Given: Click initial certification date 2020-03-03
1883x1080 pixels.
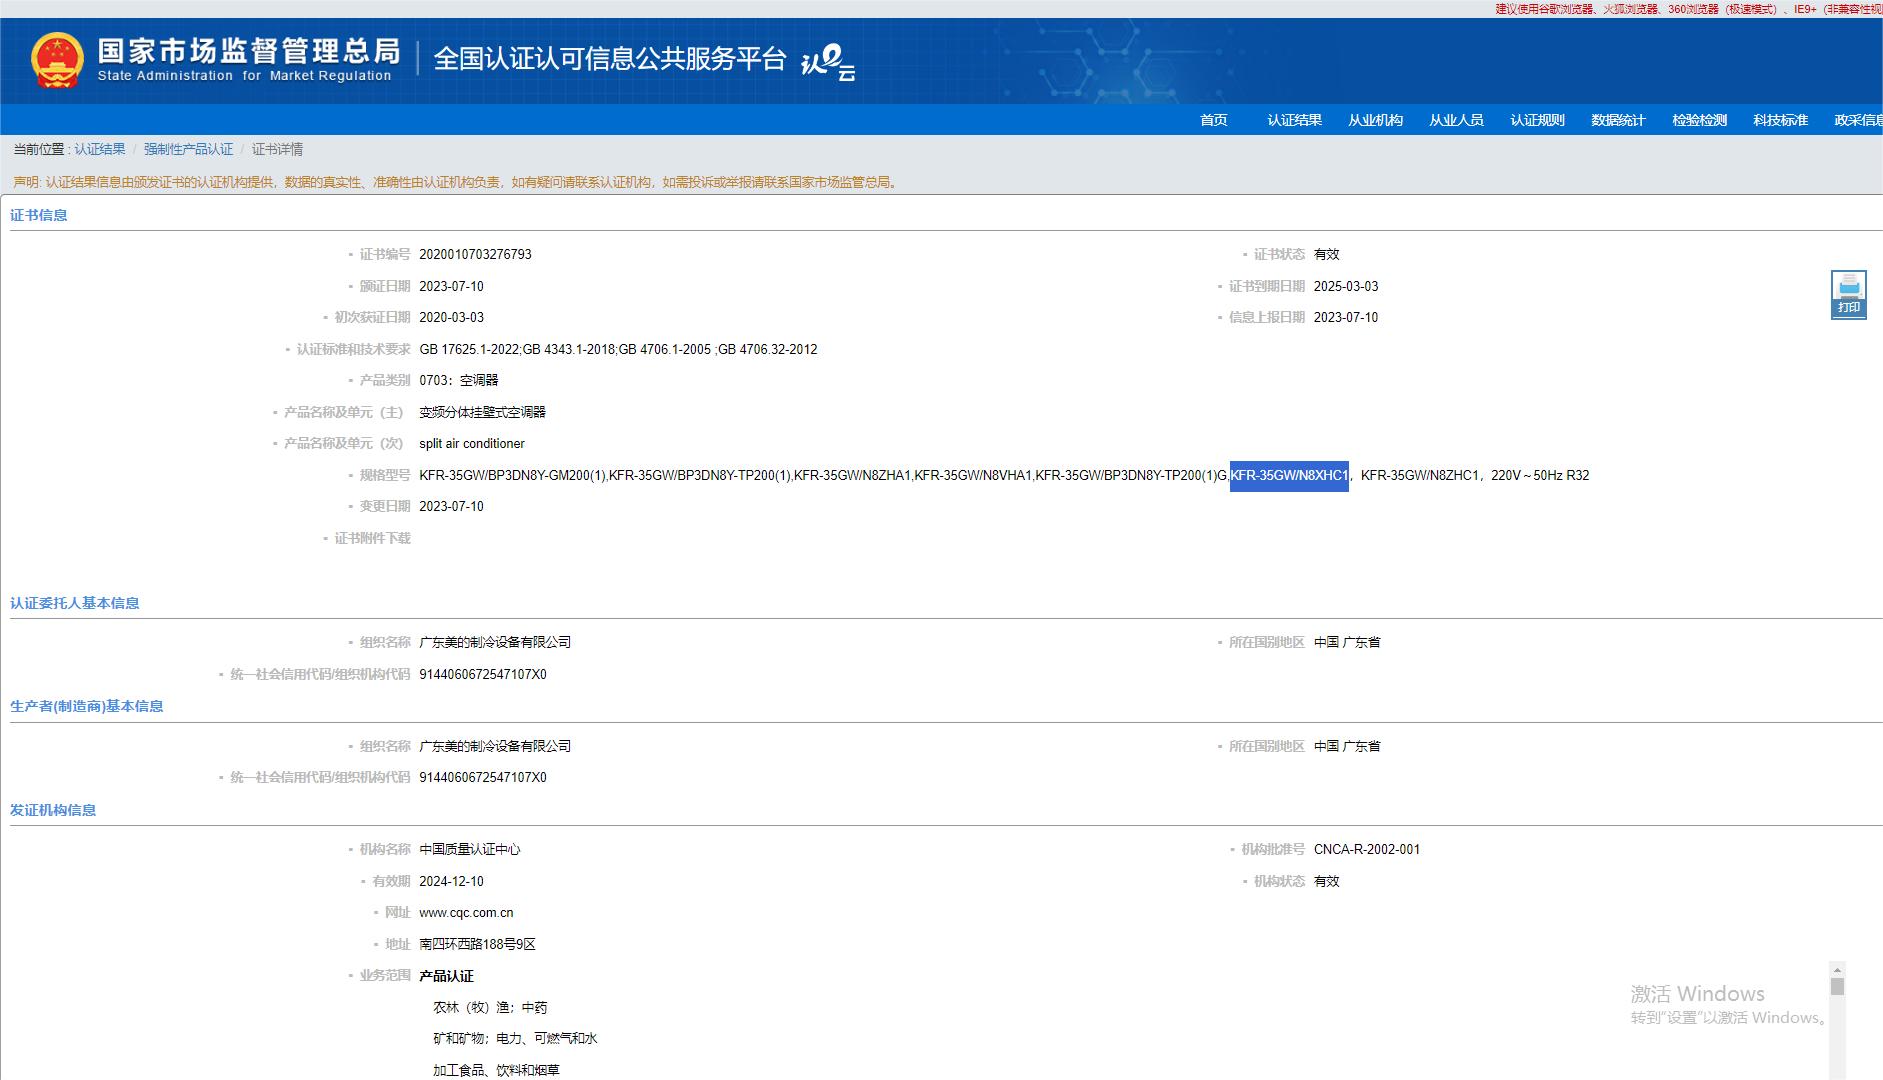Looking at the screenshot, I should click(451, 317).
